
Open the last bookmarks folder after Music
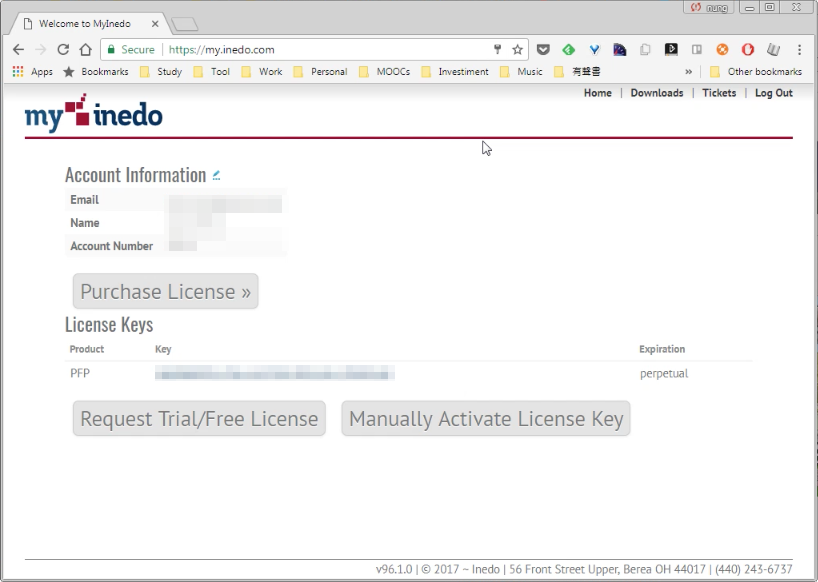577,71
